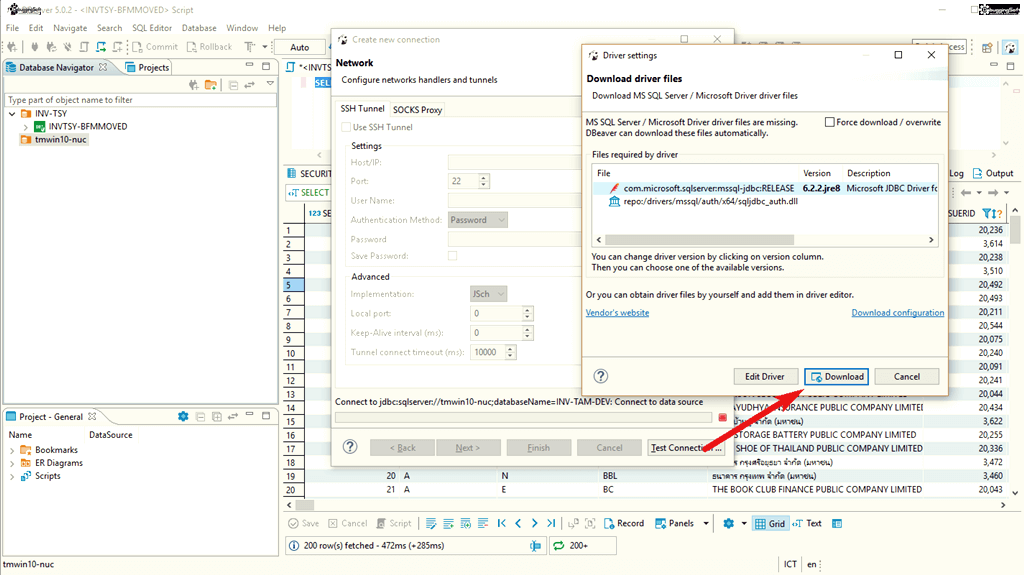The width and height of the screenshot is (1024, 575).
Task: Open the Navigate menu
Action: coord(70,28)
